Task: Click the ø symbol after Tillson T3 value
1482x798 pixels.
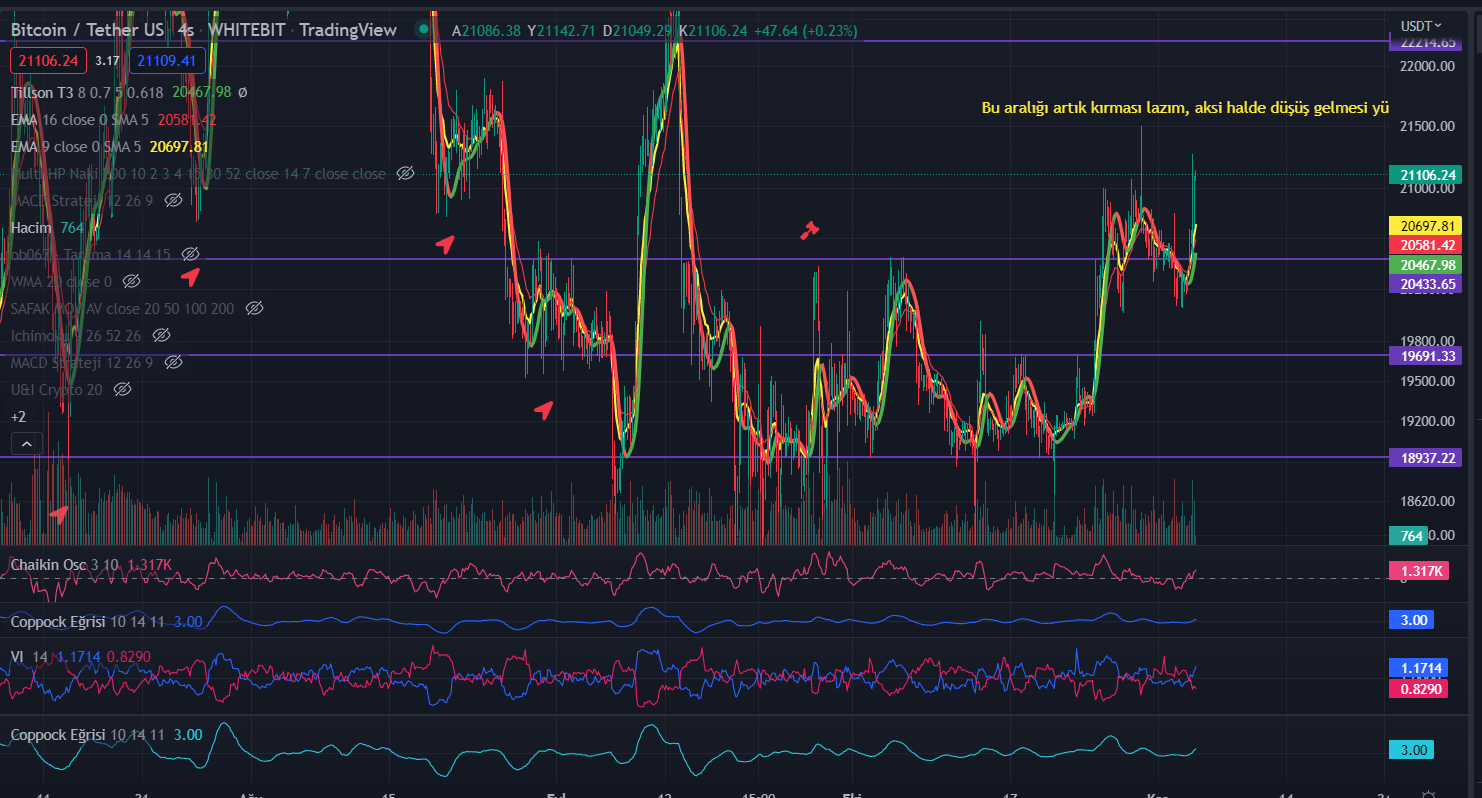Action: coord(242,92)
